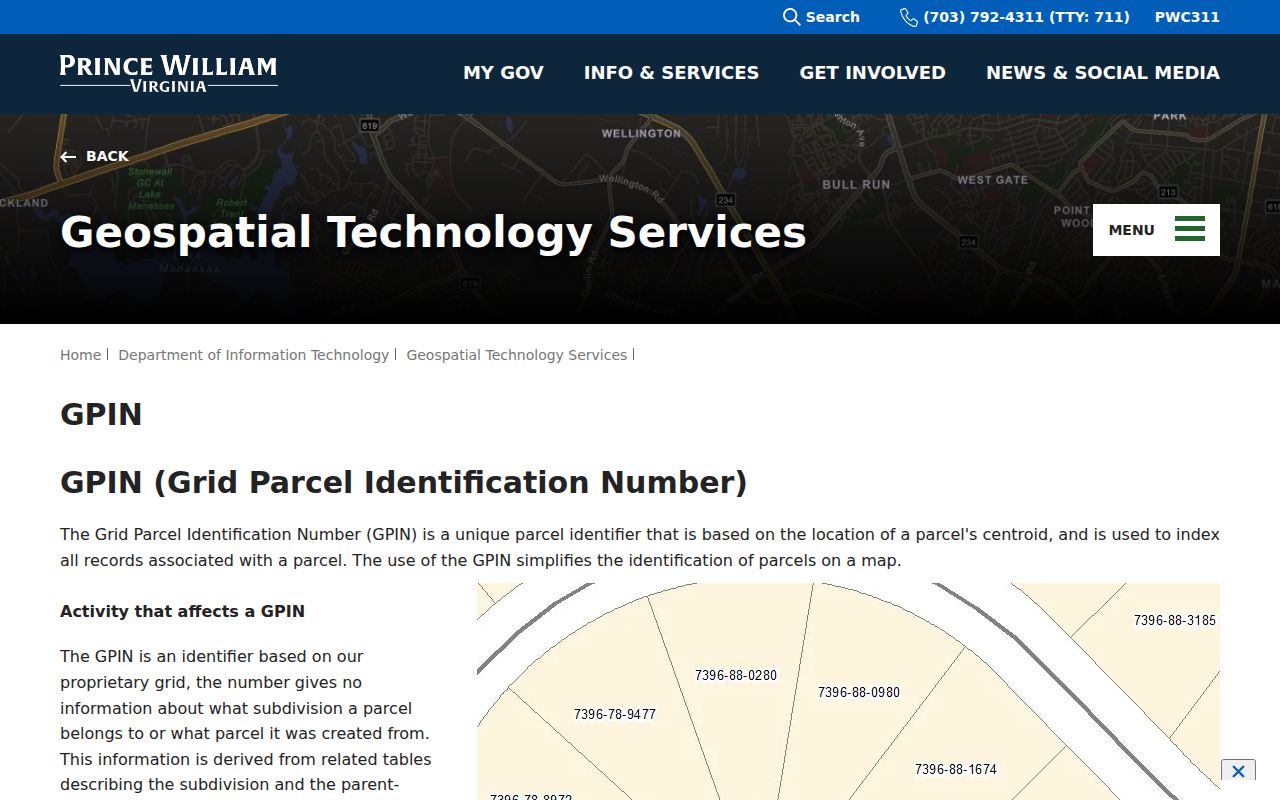This screenshot has width=1280, height=800.
Task: Open Department of Information Technology breadcrumb
Action: click(253, 355)
